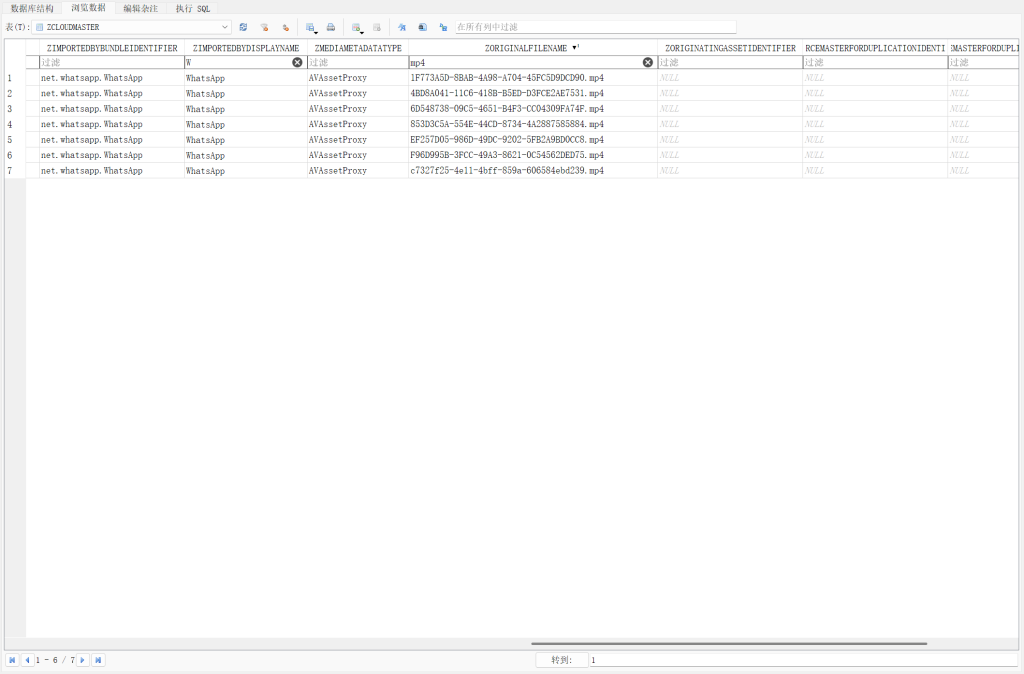Sort by ZMEDIAMETADATATYPE column header
The height and width of the screenshot is (674, 1024).
click(357, 48)
